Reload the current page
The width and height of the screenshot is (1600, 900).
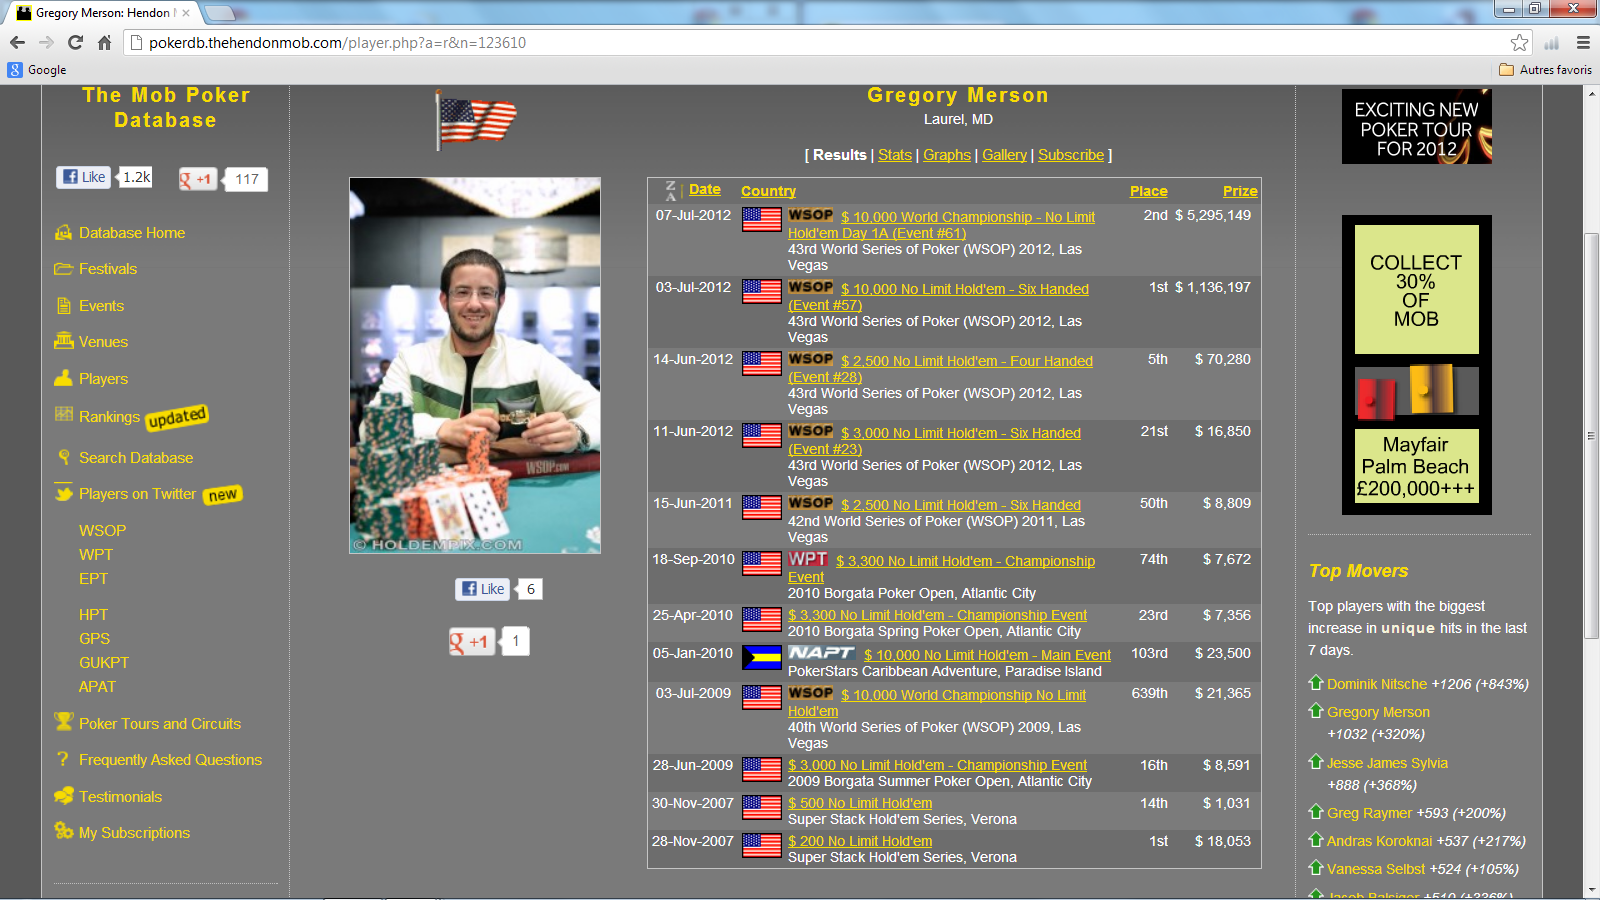coord(75,42)
